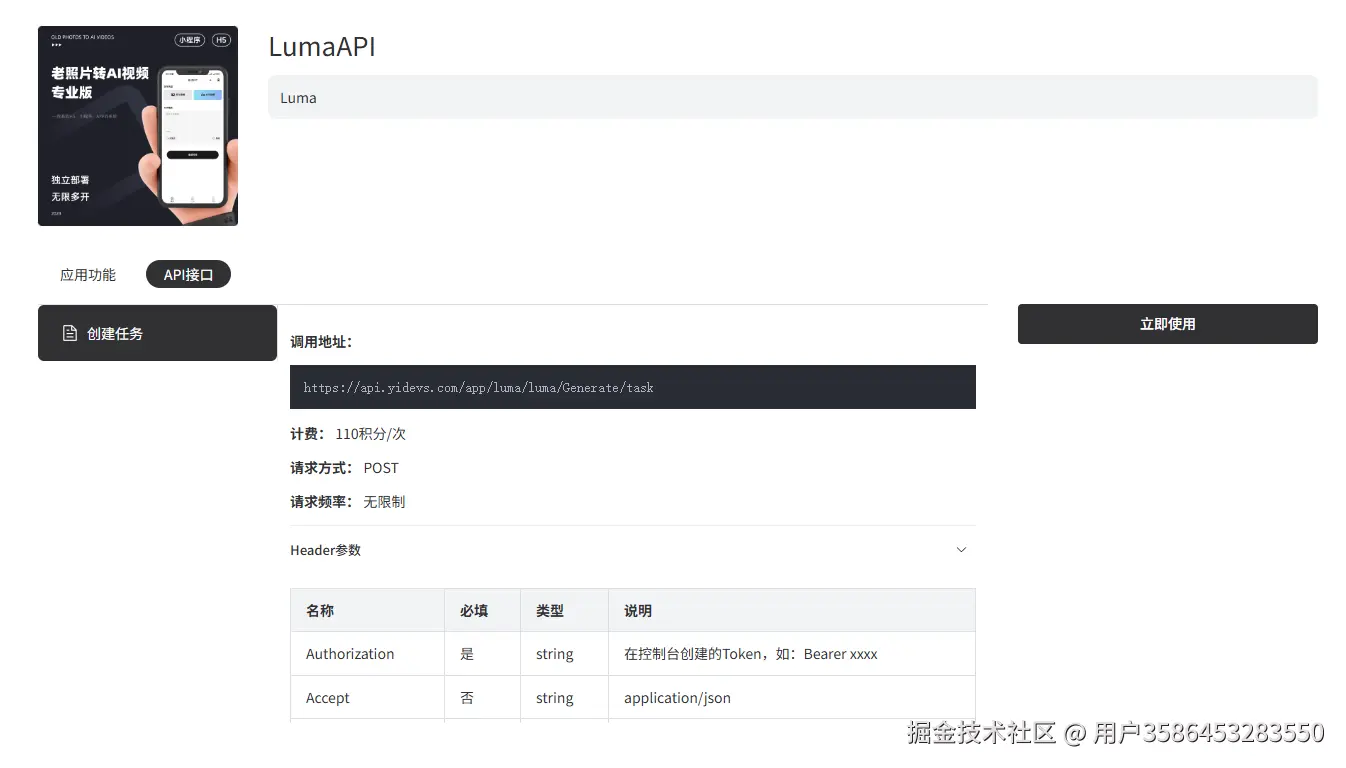Screen dimensions: 1346x768
Task: Click the H5 badge on the cover
Action: [x=221, y=40]
